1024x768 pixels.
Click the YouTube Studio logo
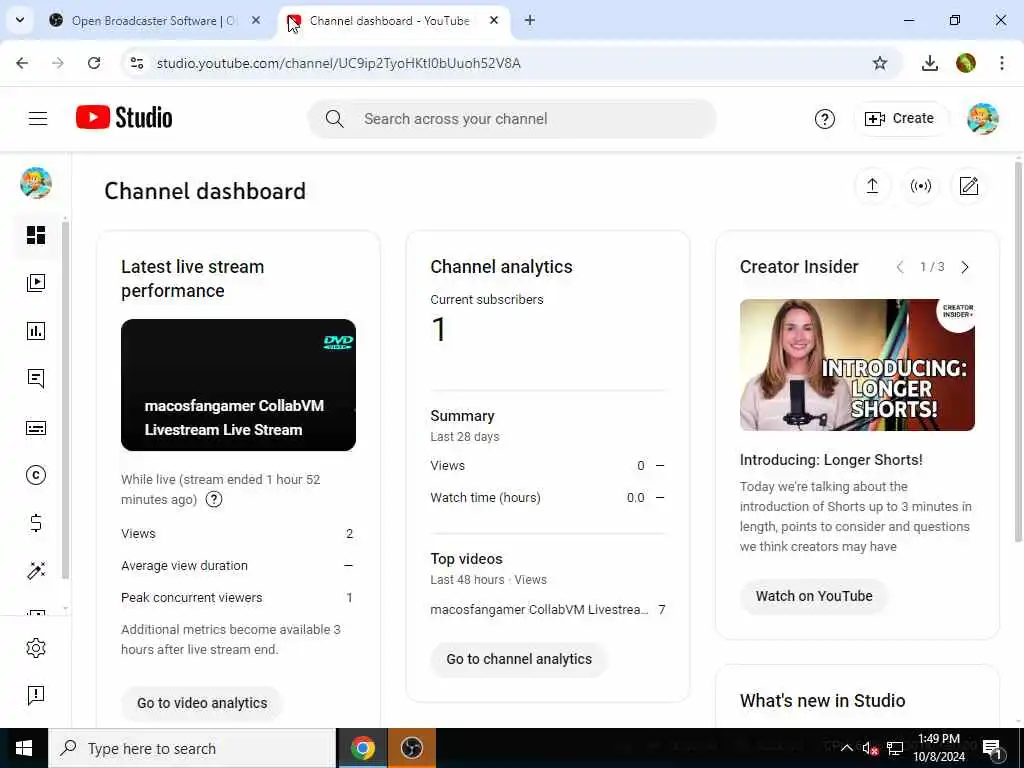pos(124,118)
